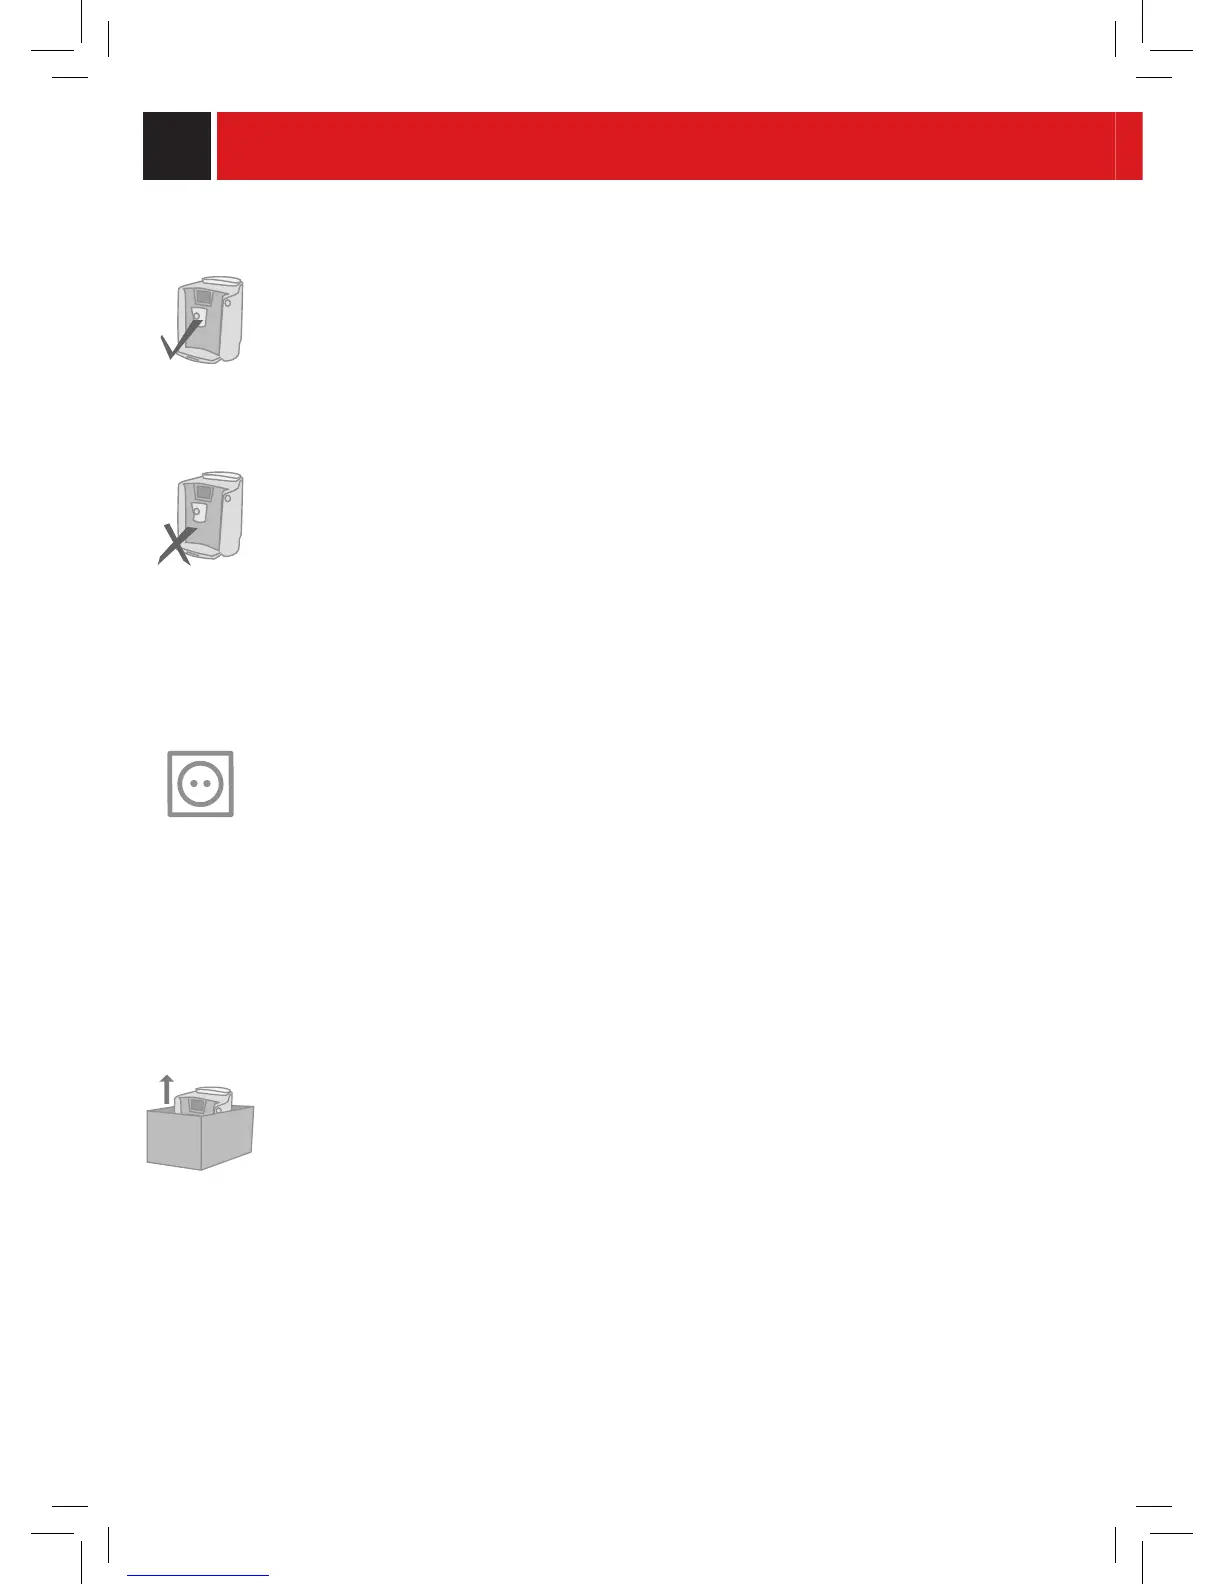Select the black square in the header
This screenshot has width=1224, height=1584.
tap(177, 146)
